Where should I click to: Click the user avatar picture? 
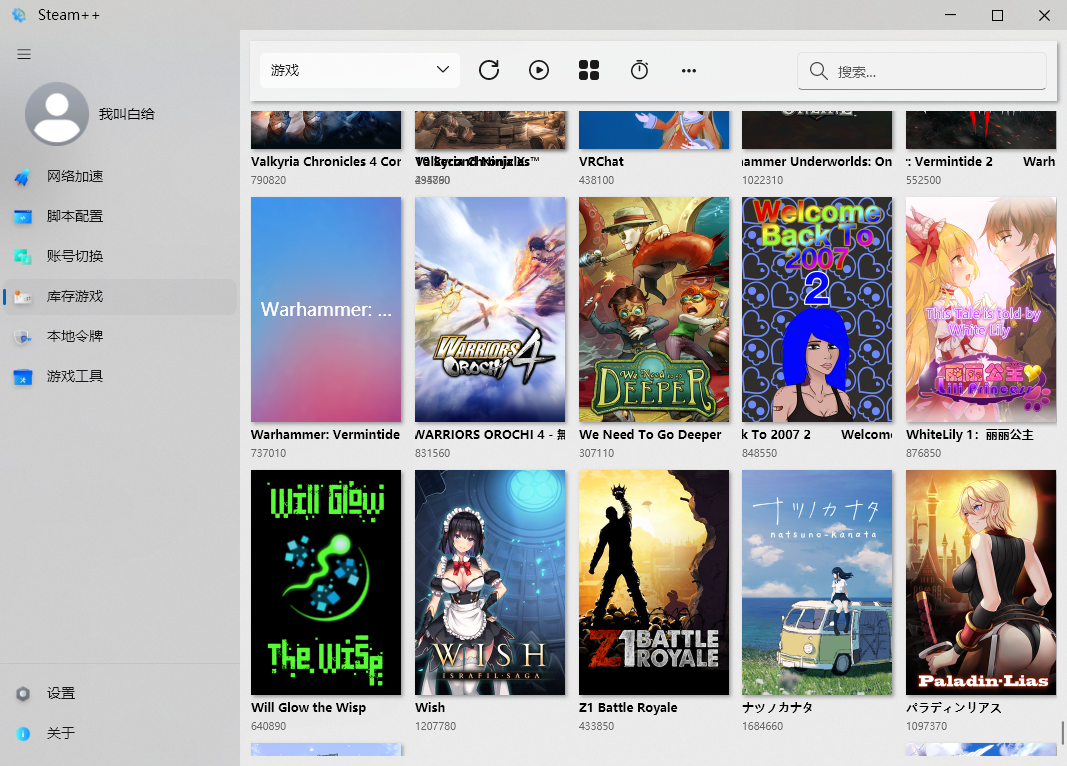tap(57, 114)
